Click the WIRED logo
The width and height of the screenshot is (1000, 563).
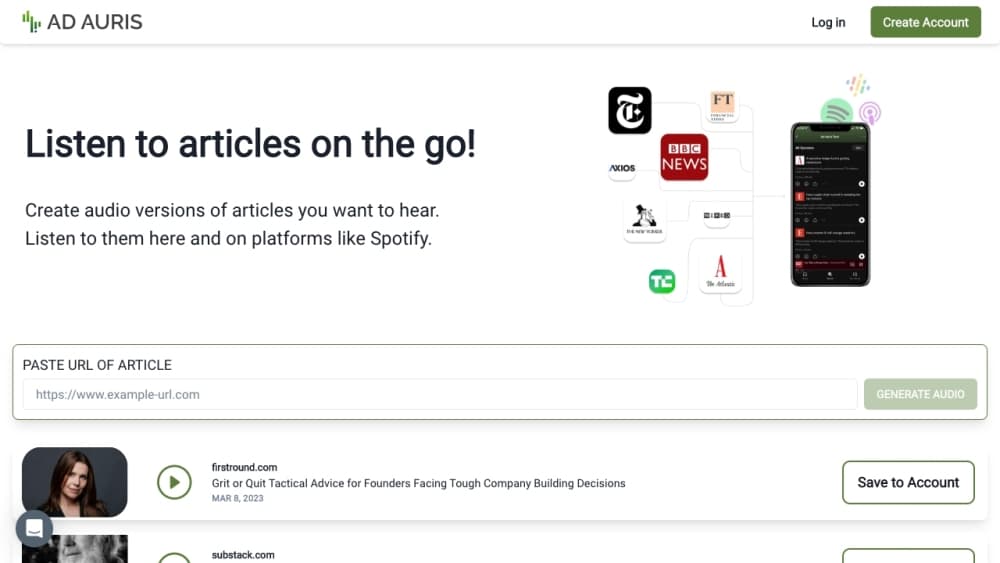pos(717,215)
